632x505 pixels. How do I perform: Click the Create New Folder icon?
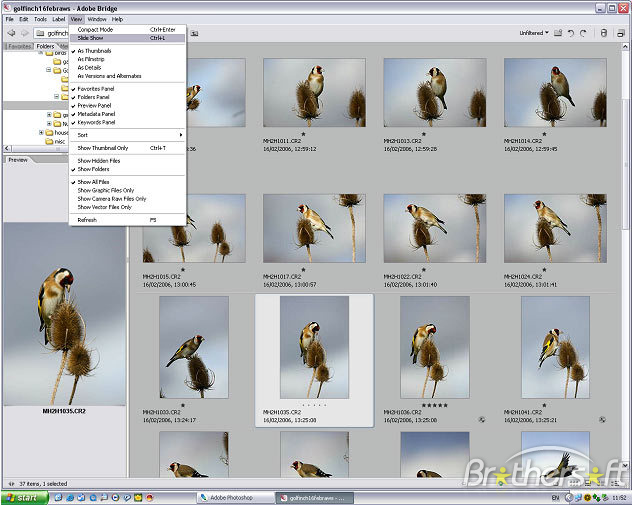[x=558, y=33]
